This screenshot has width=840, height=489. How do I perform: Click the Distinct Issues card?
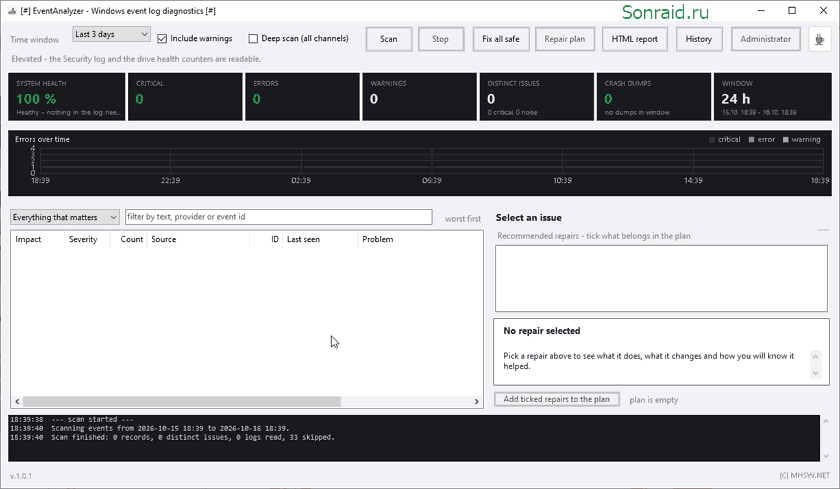[x=537, y=97]
